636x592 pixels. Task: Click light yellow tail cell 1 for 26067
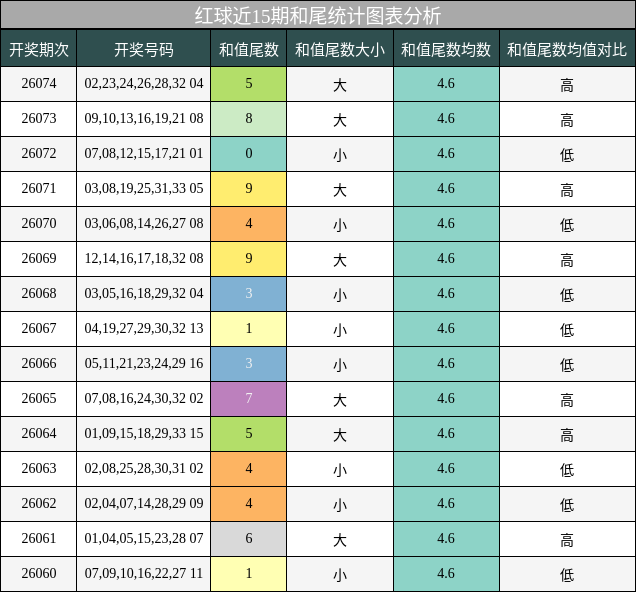[x=249, y=329]
